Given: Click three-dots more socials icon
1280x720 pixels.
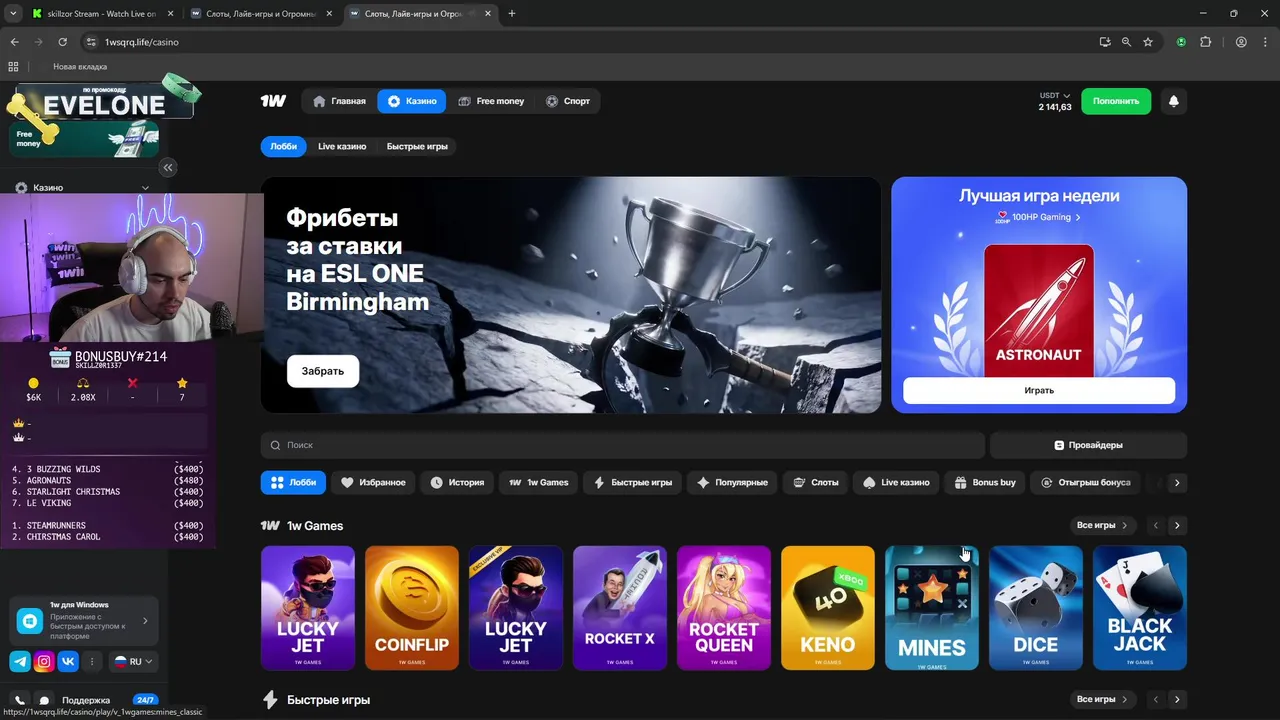Looking at the screenshot, I should (92, 661).
